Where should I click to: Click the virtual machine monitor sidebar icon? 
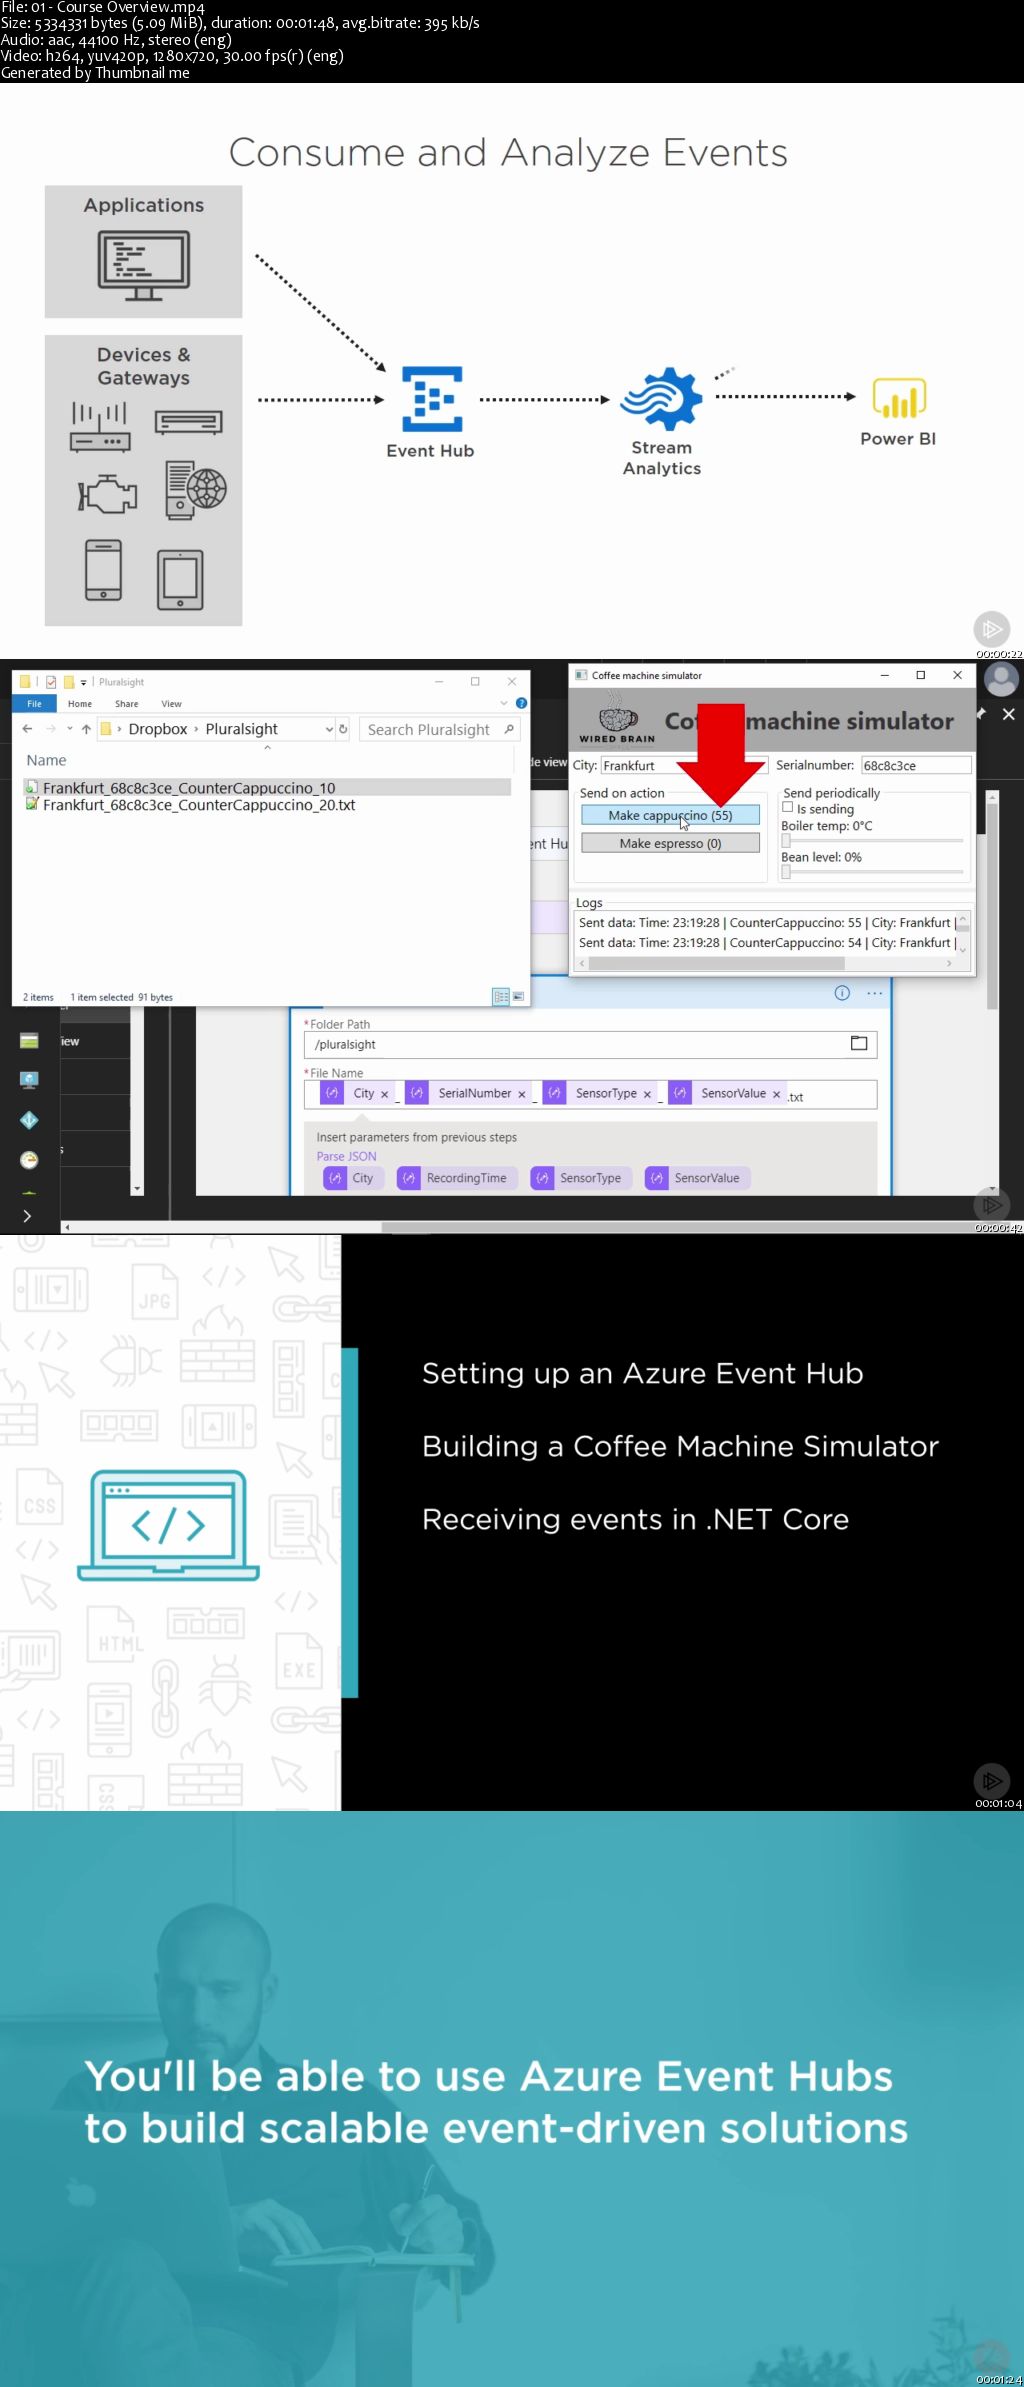point(29,1080)
